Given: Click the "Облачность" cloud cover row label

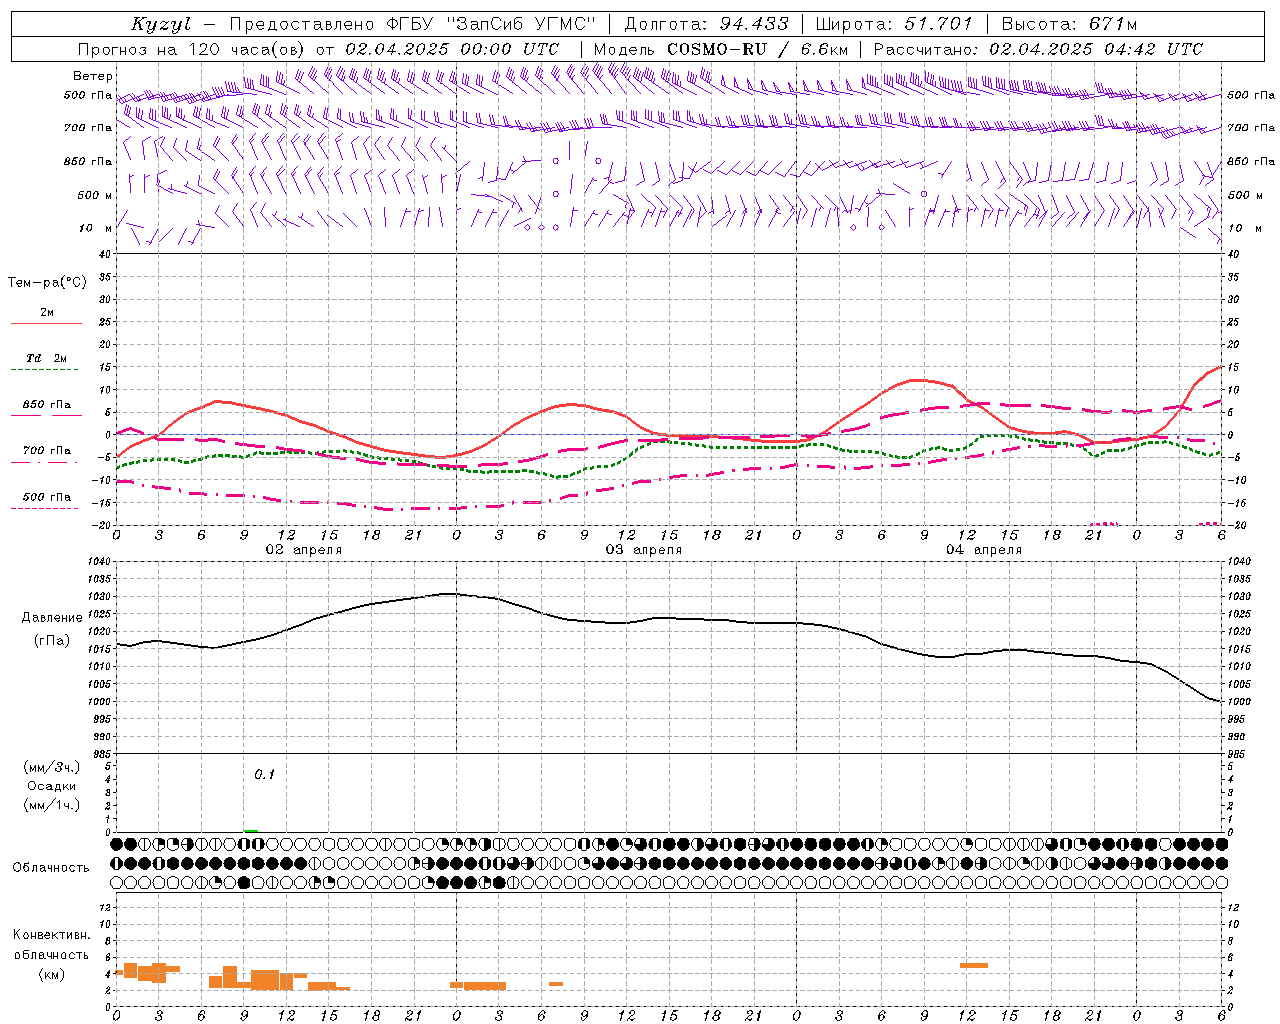Looking at the screenshot, I should [51, 867].
